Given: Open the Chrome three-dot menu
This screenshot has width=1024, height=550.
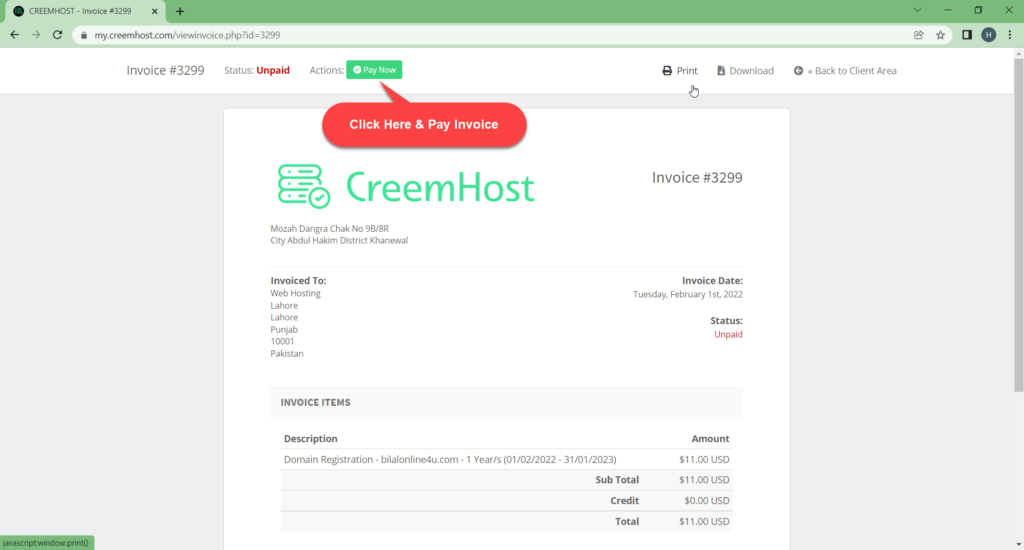Looking at the screenshot, I should pos(1010,35).
